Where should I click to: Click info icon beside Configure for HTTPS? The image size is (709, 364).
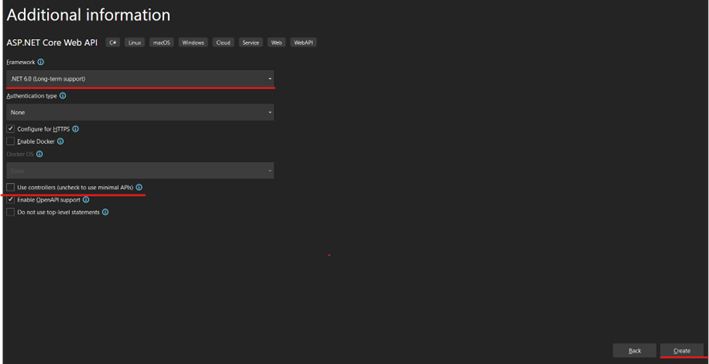76,129
